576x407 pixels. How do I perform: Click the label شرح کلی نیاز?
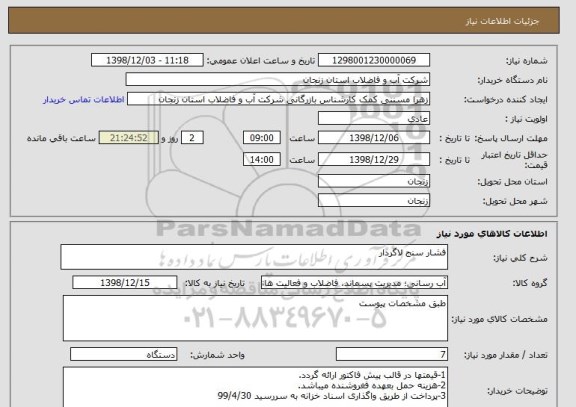pos(520,258)
